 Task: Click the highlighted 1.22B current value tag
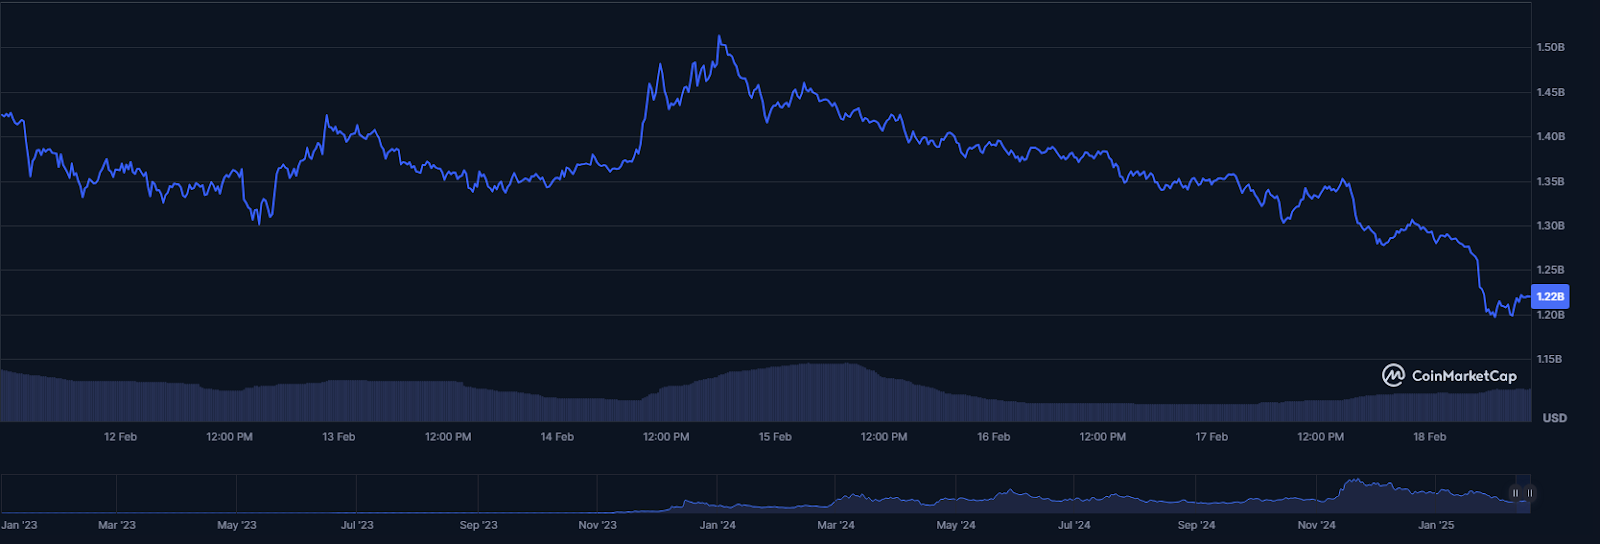click(1550, 296)
